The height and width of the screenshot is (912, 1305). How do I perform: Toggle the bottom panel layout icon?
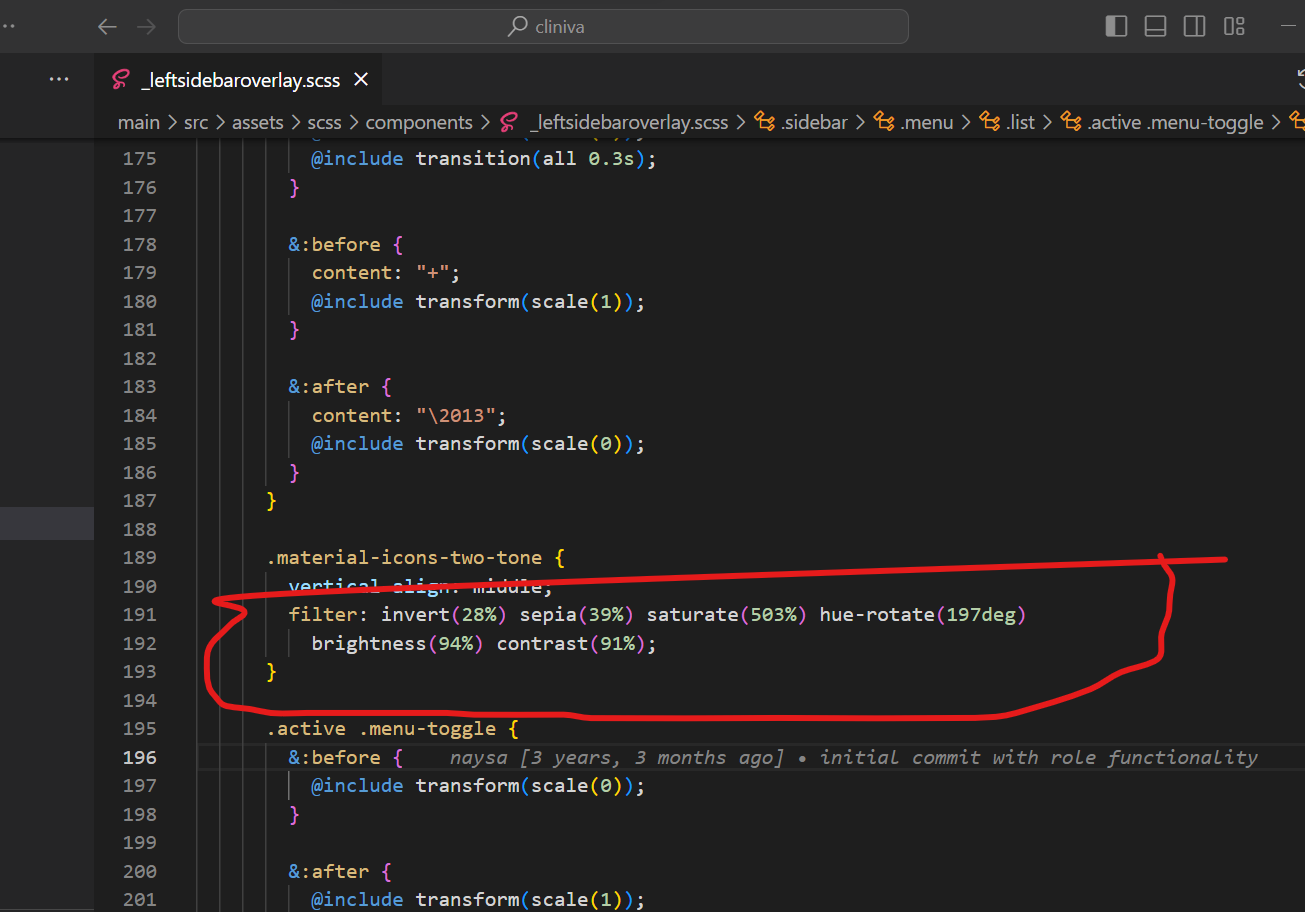[x=1155, y=27]
